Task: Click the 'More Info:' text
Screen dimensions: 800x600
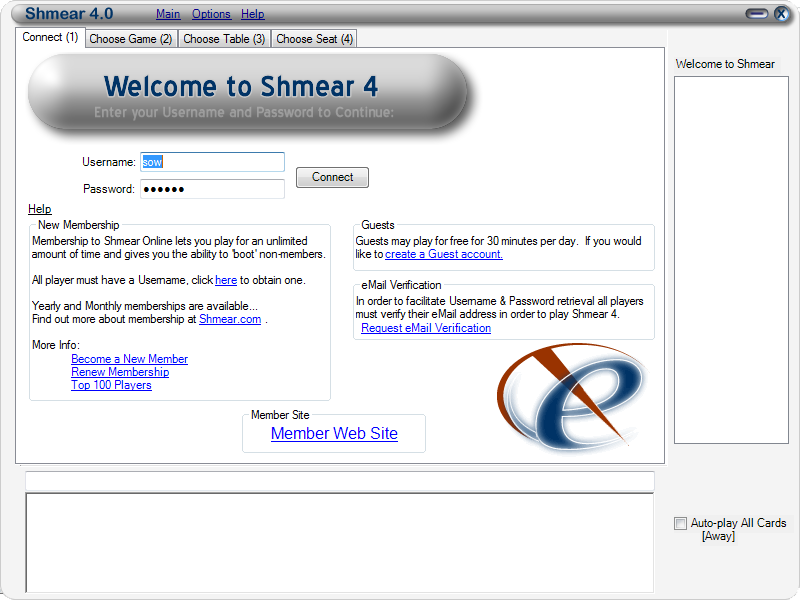Action: tap(56, 345)
